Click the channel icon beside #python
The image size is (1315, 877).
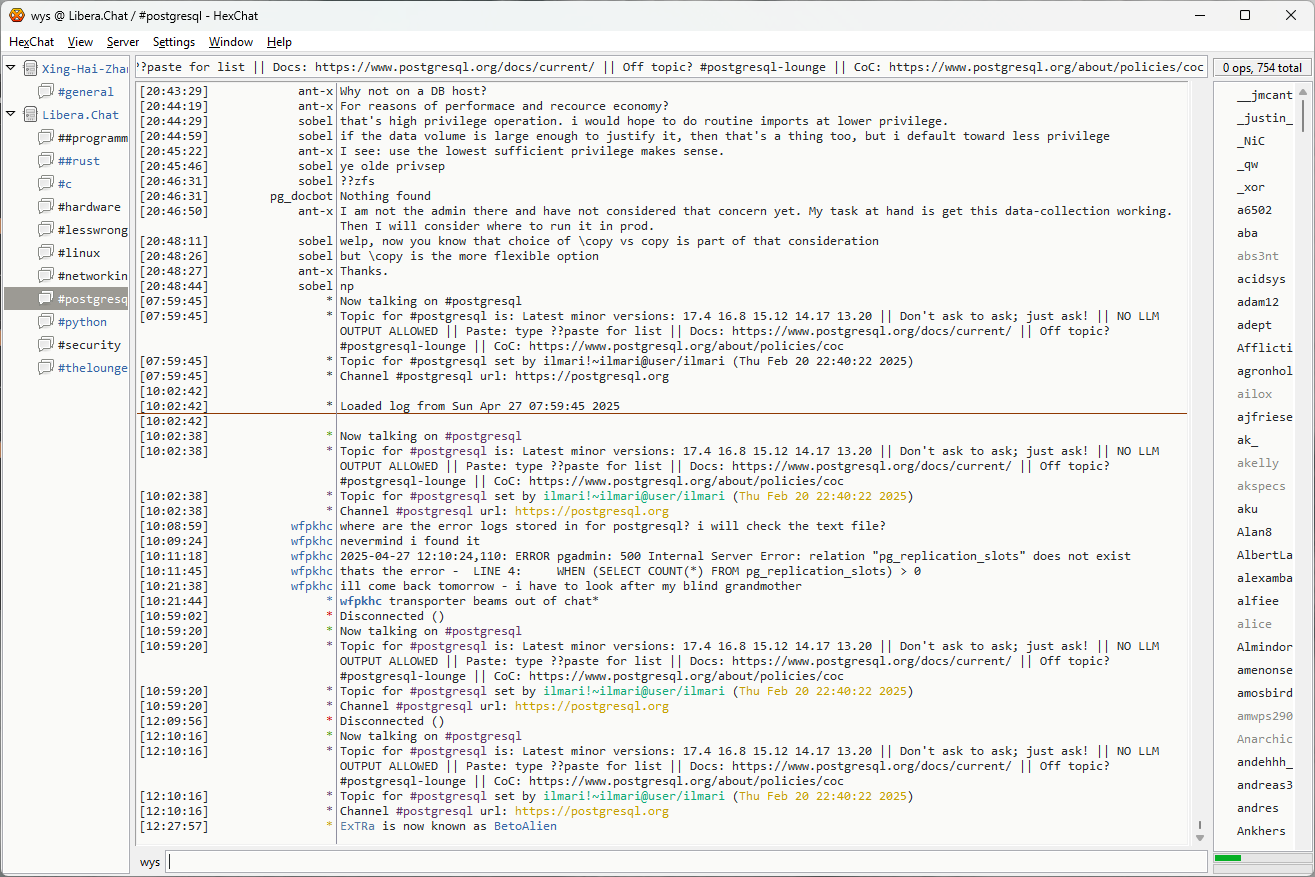click(45, 322)
